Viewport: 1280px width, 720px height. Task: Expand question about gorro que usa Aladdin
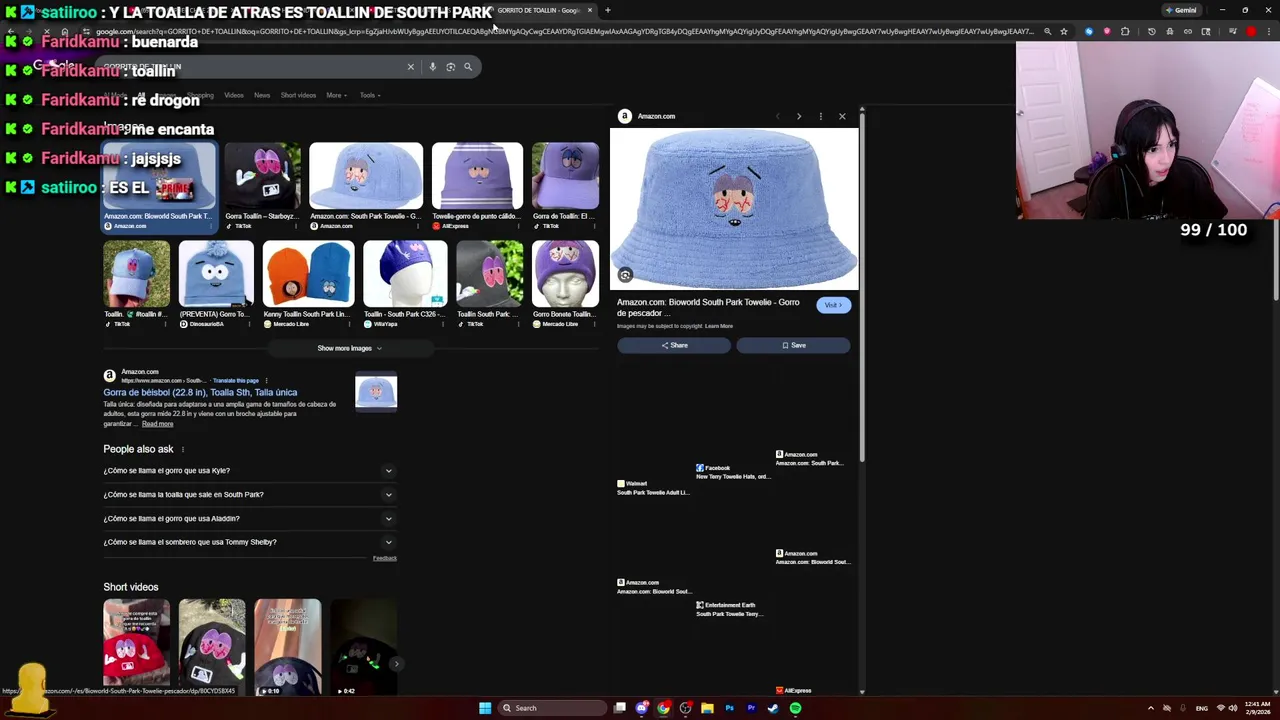pos(250,518)
